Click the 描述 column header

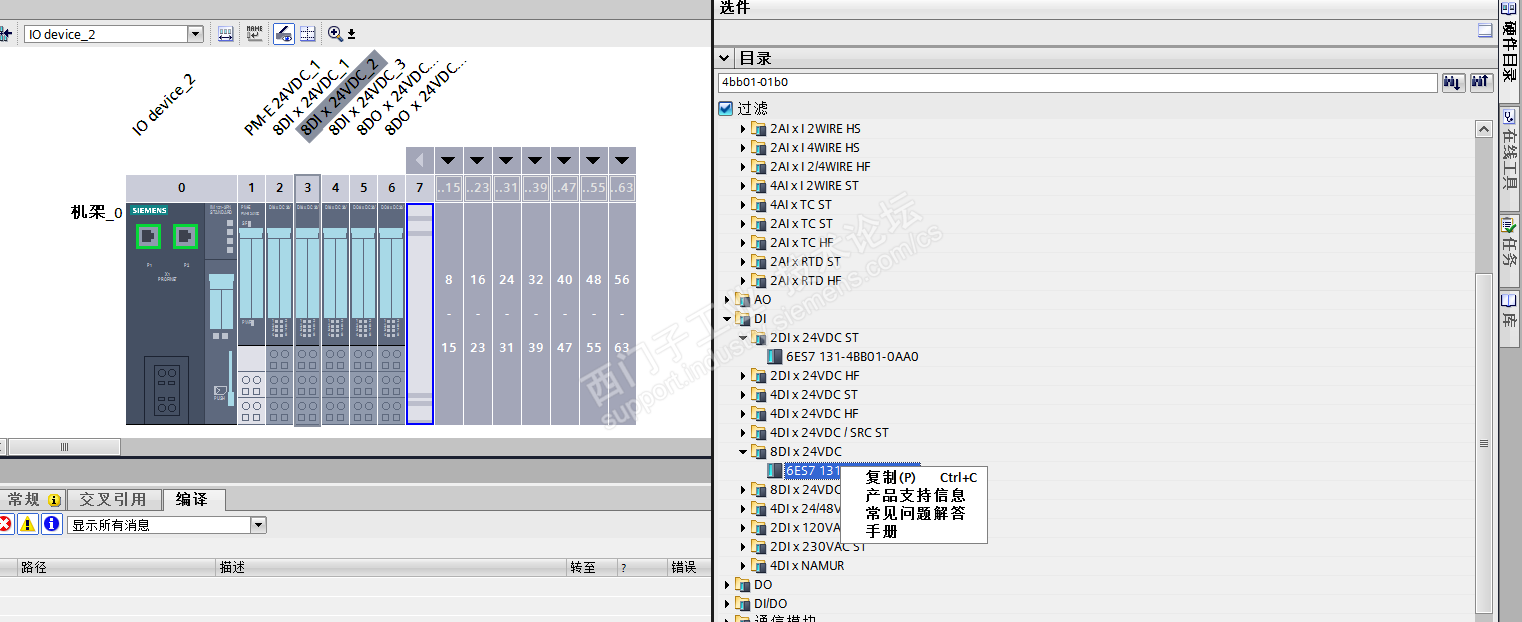(x=391, y=567)
